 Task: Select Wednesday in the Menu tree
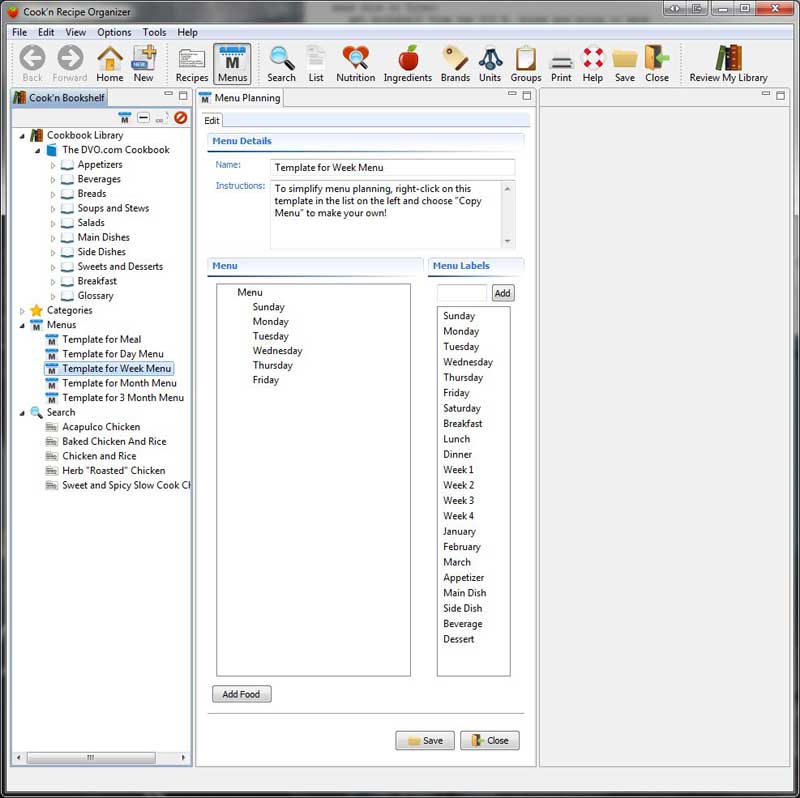[x=277, y=351]
